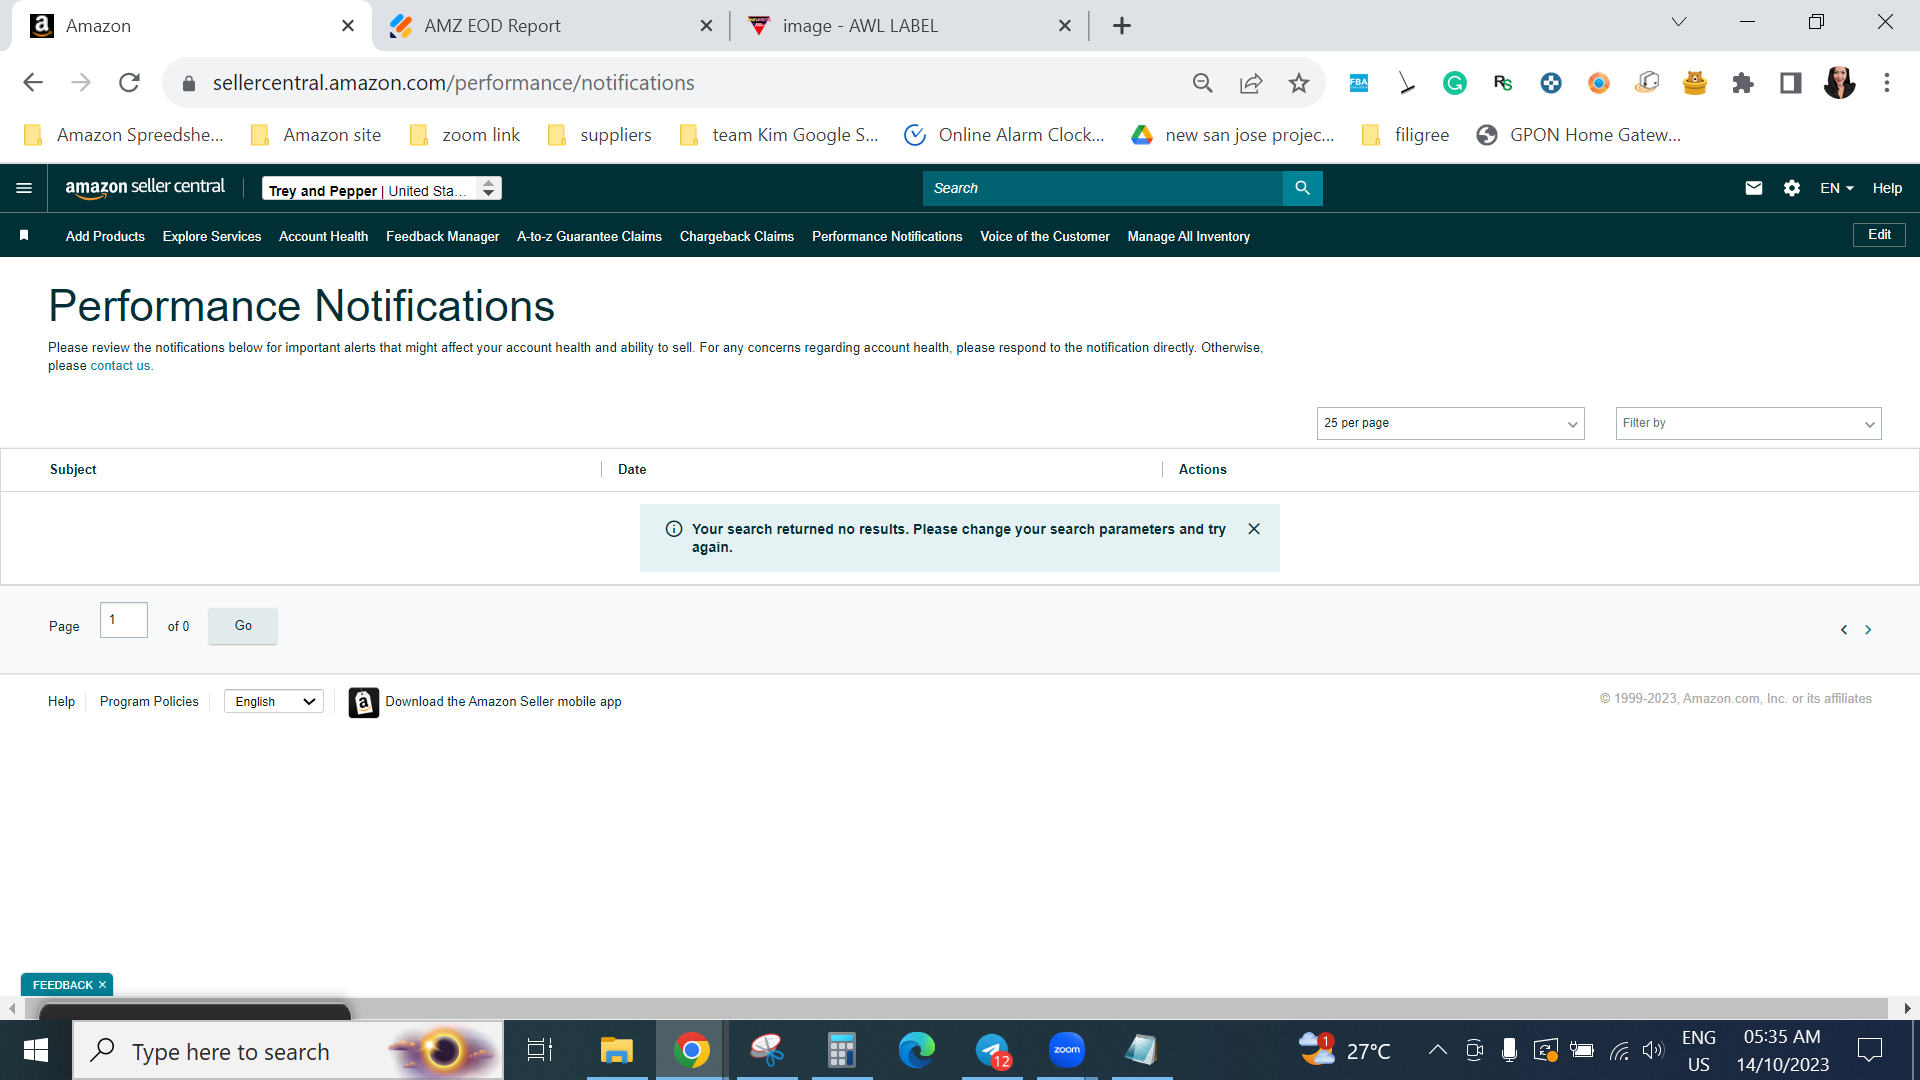Open the Help link in the header

1887,188
